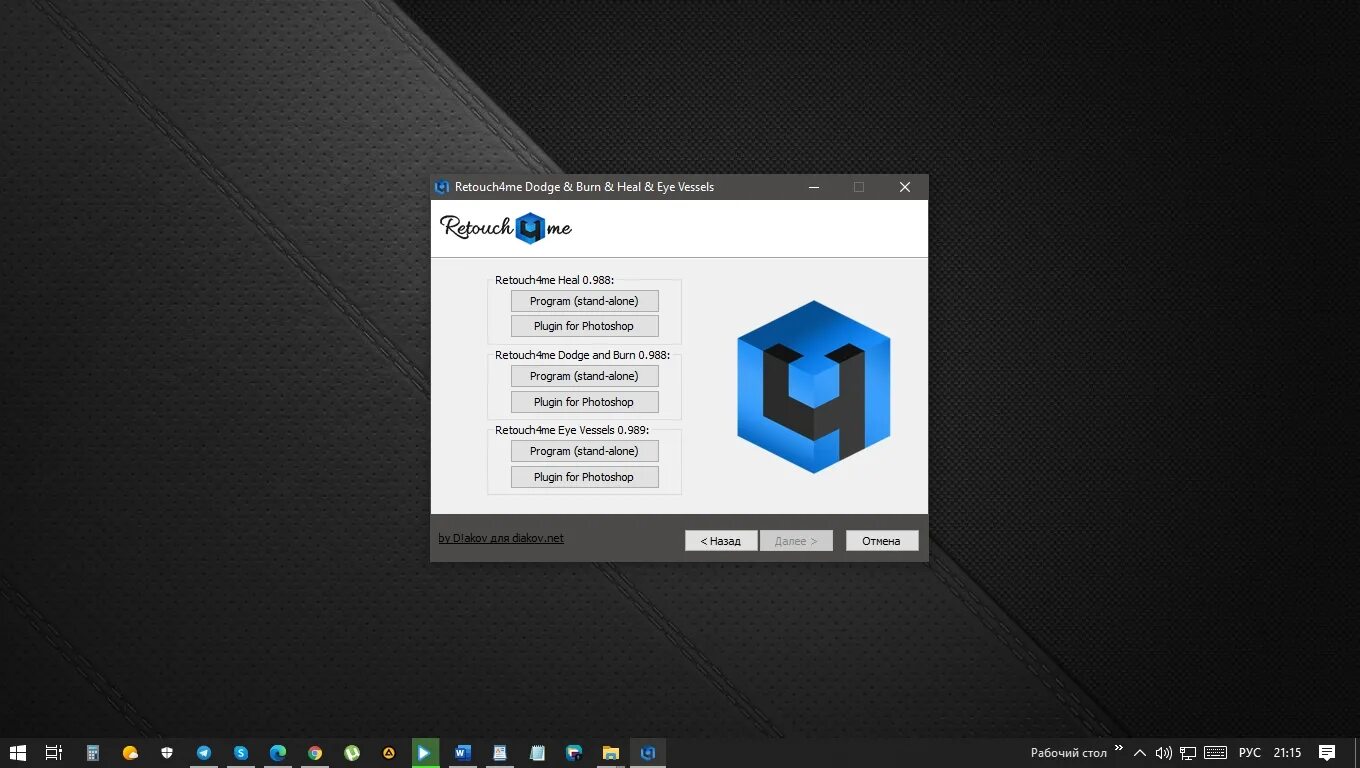This screenshot has height=768, width=1360.
Task: Launch Google Chrome from the taskbar
Action: pyautogui.click(x=315, y=753)
